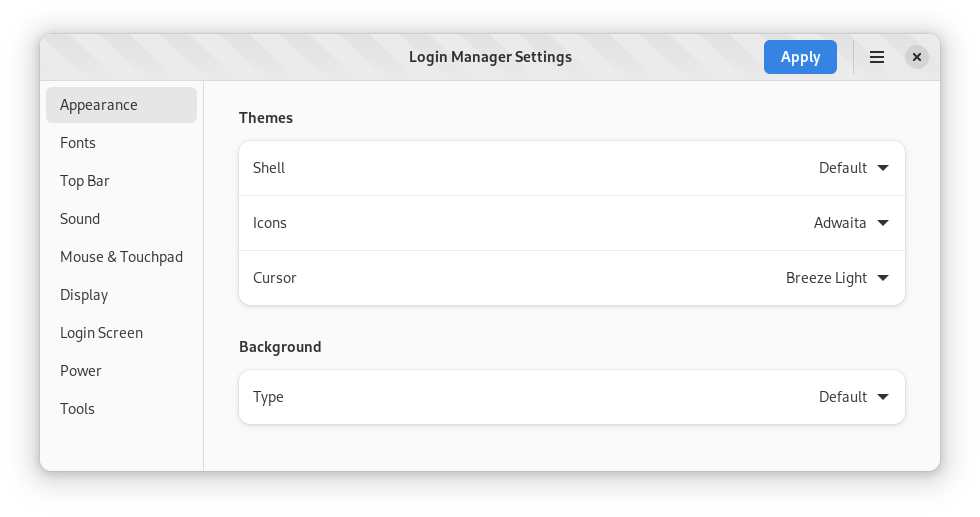Image resolution: width=980 pixels, height=517 pixels.
Task: Click the Shell row label
Action: pos(269,168)
